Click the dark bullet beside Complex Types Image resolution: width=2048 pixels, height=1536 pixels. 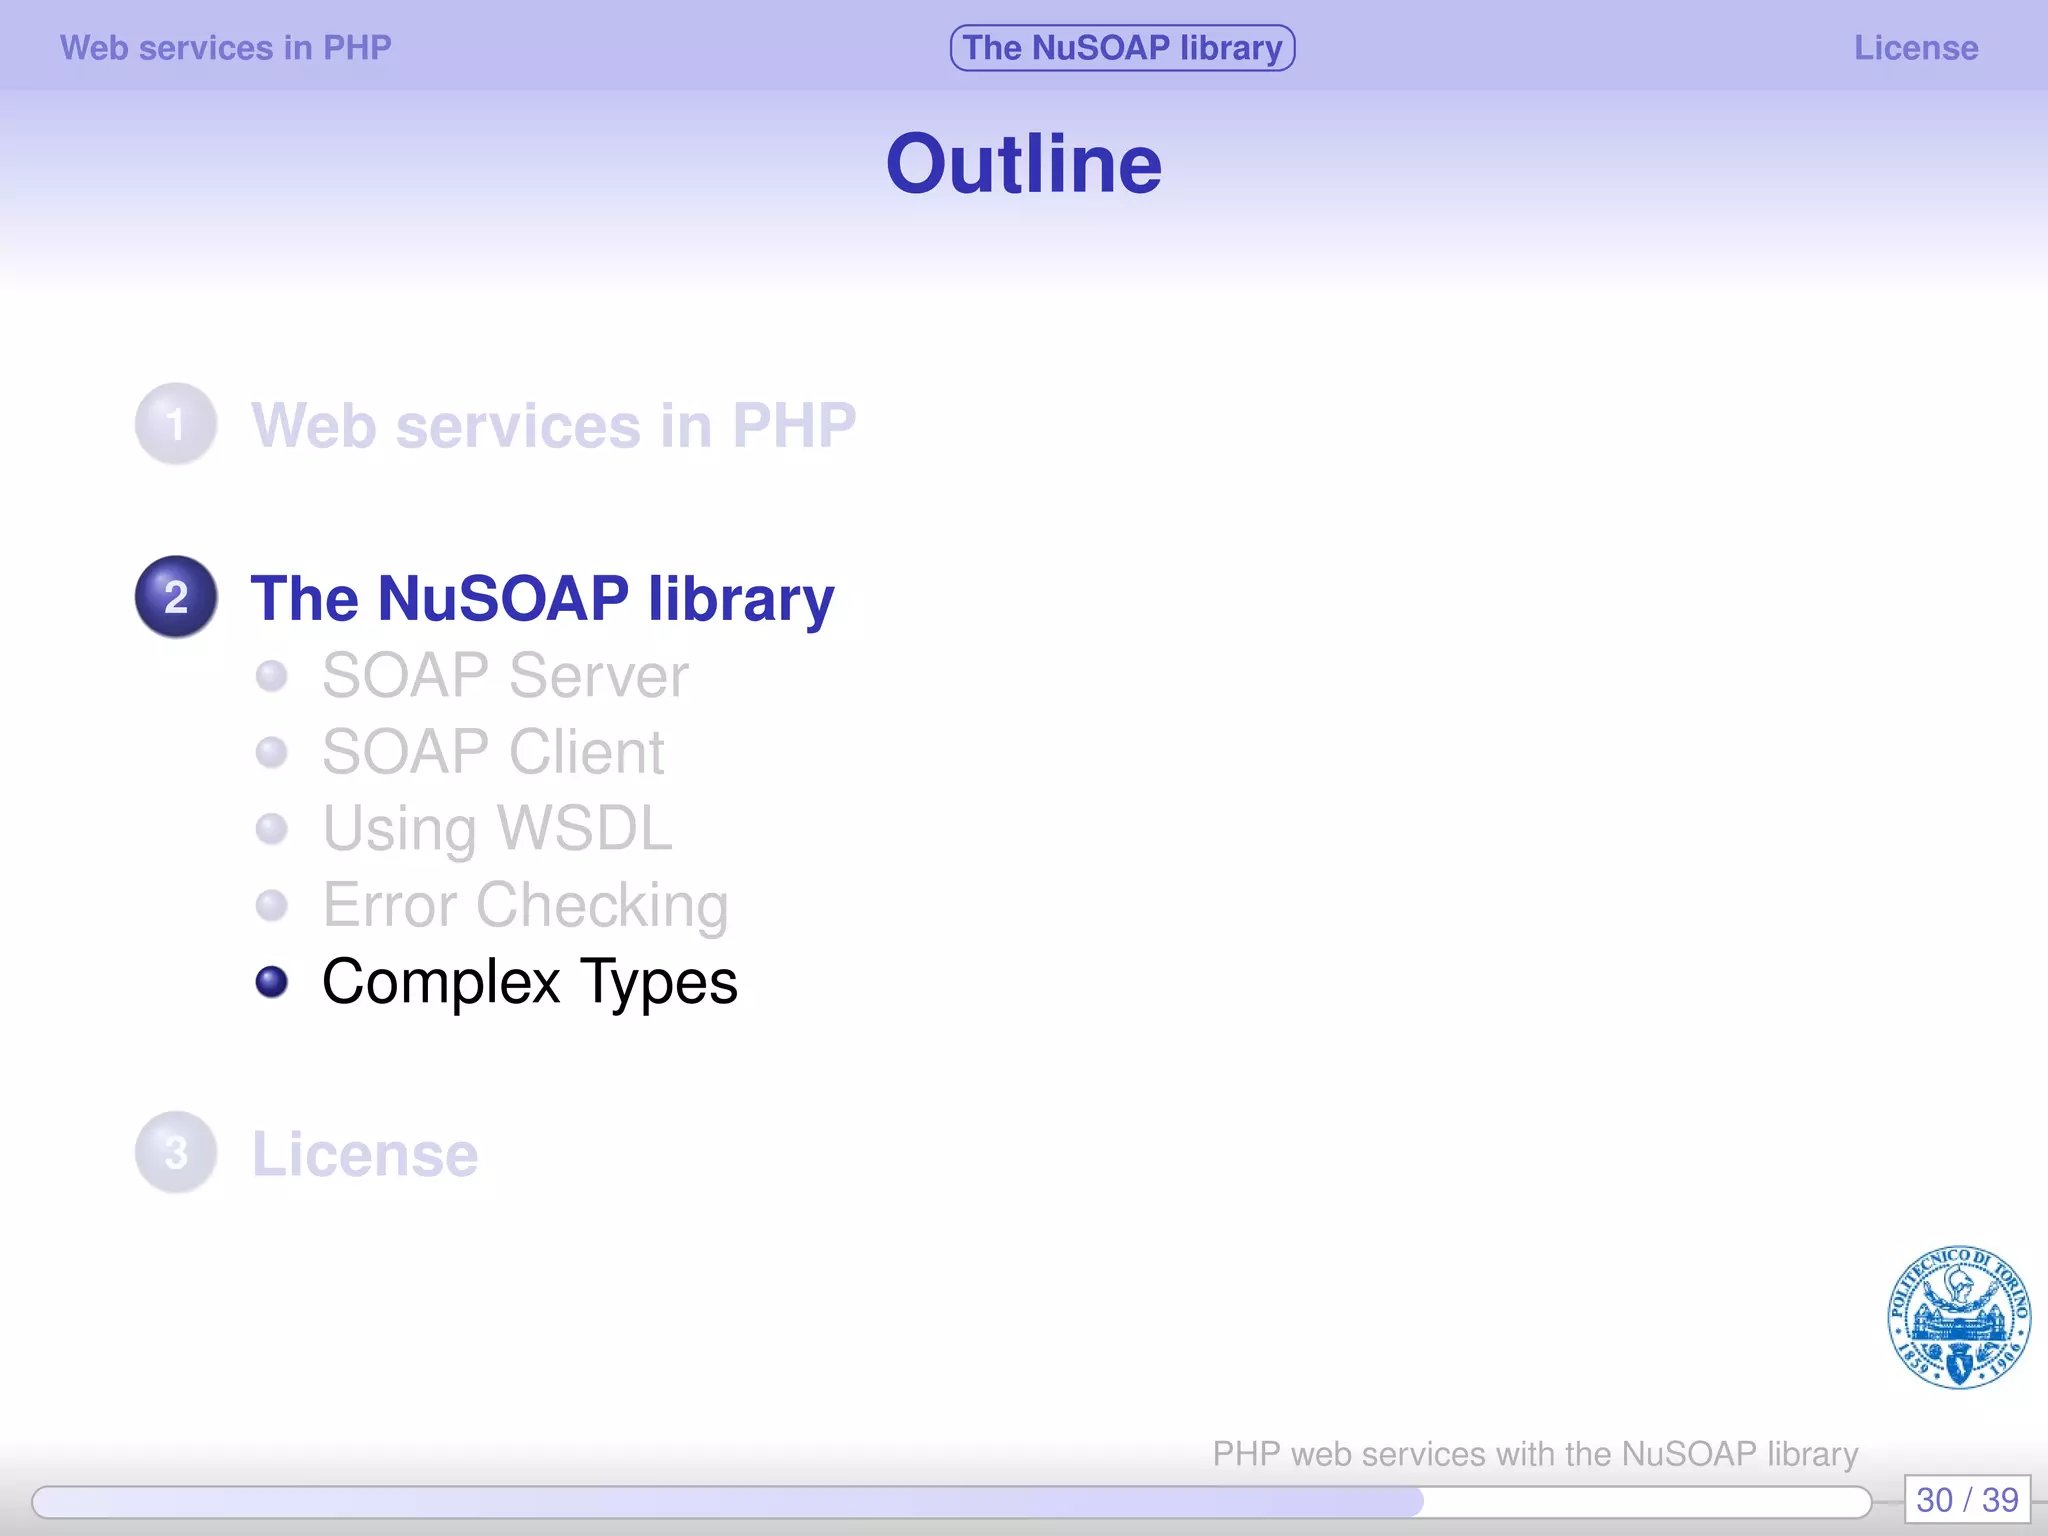272,982
